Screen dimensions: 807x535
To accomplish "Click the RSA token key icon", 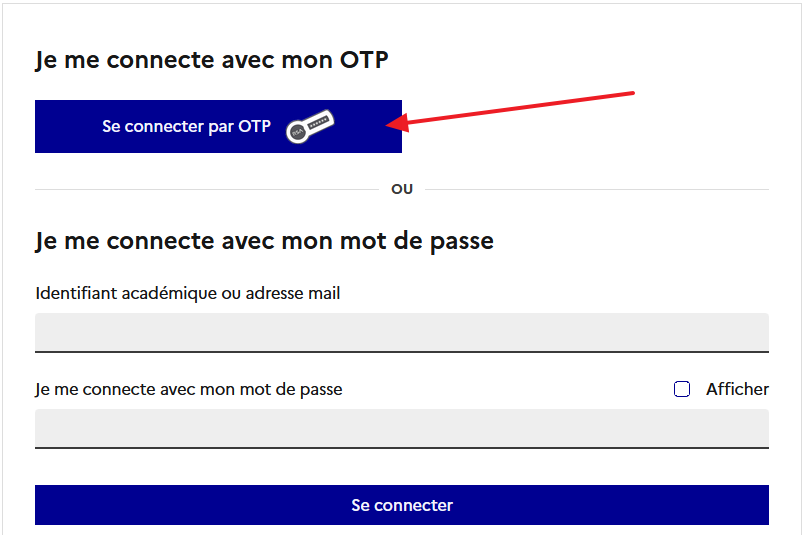I will click(x=310, y=127).
